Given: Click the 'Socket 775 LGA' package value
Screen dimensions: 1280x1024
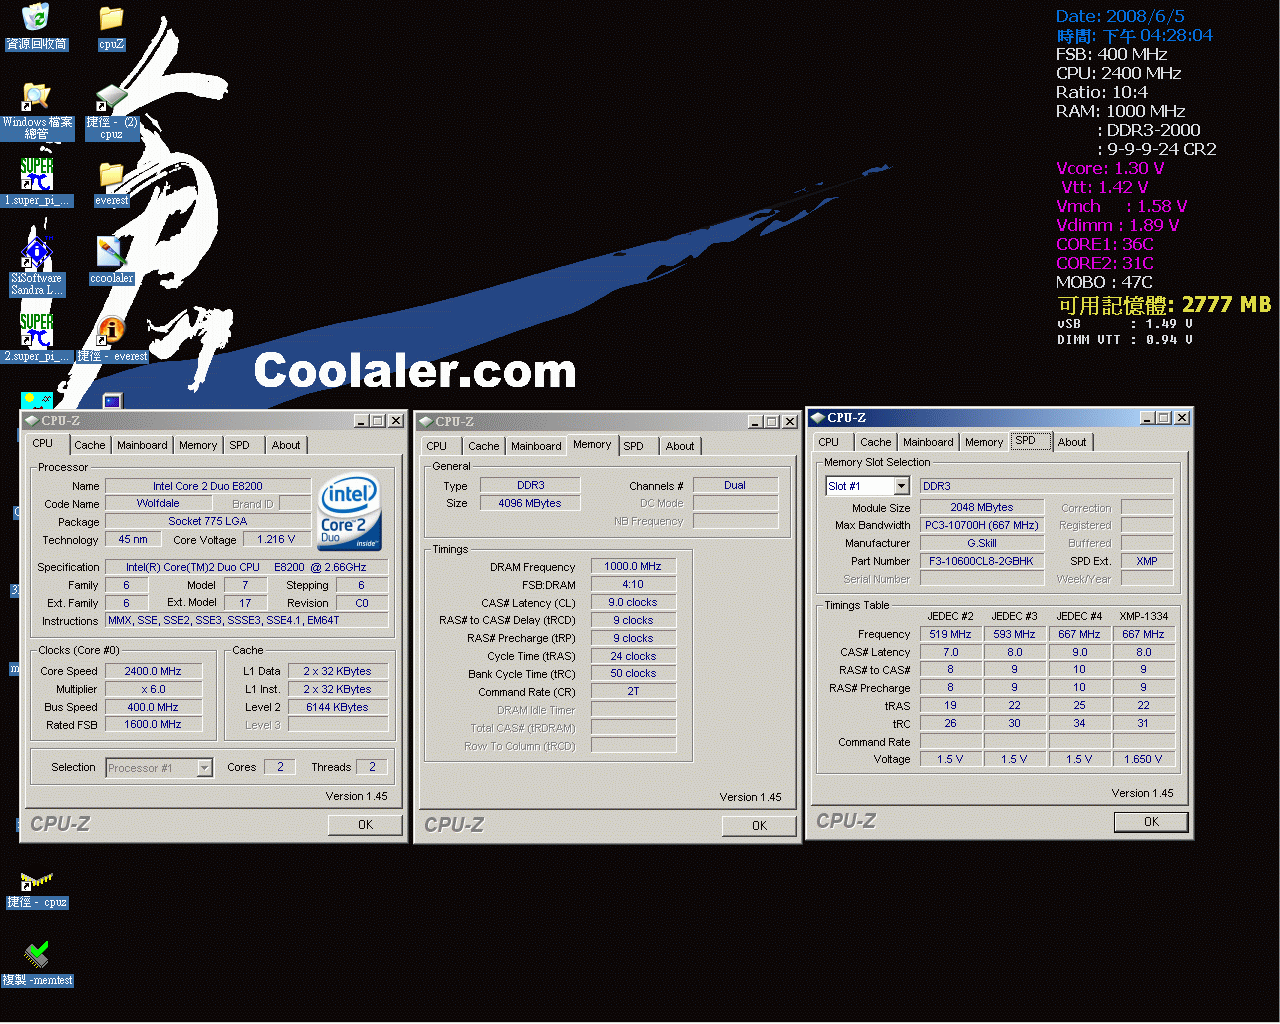Looking at the screenshot, I should coord(208,522).
